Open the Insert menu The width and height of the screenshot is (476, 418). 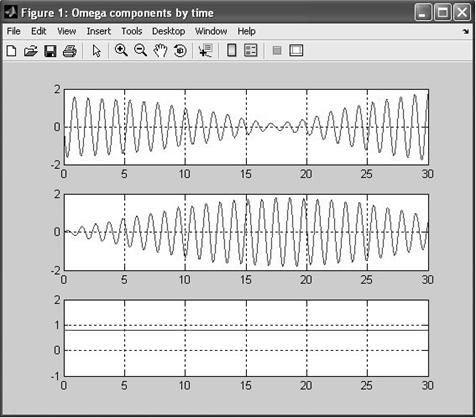[x=99, y=31]
